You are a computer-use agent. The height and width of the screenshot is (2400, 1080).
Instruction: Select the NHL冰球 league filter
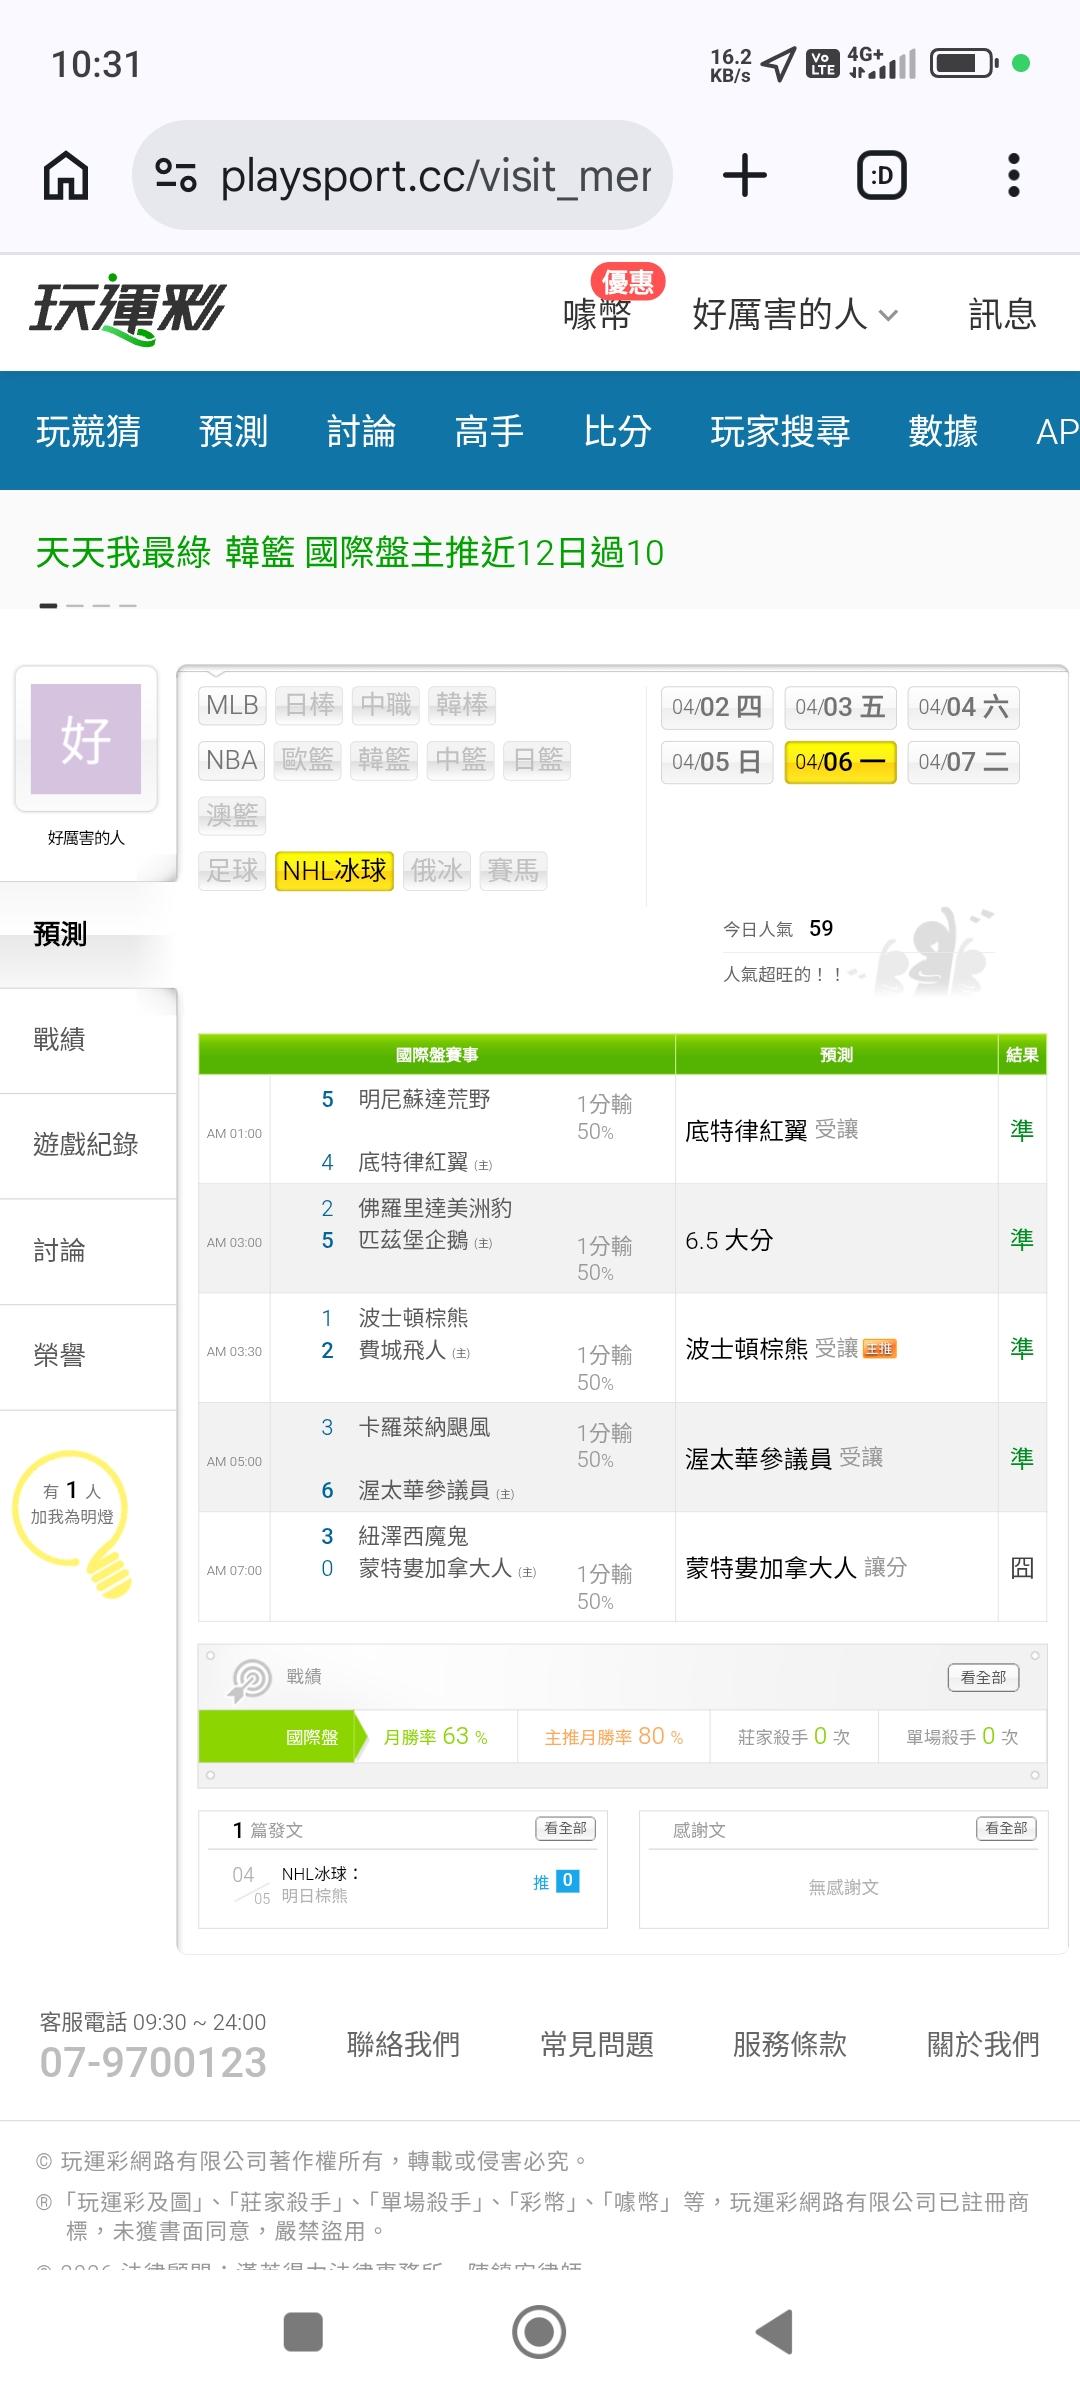point(334,870)
